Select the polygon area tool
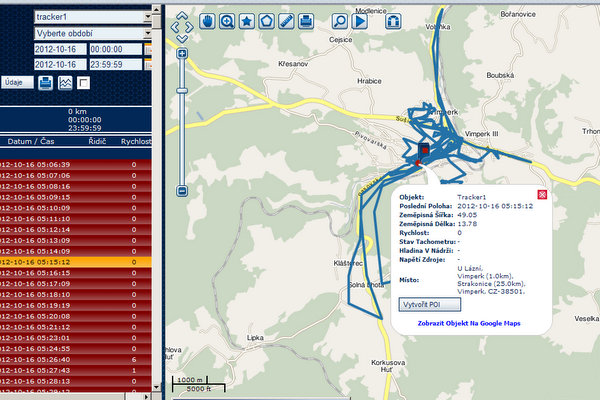 coord(266,21)
